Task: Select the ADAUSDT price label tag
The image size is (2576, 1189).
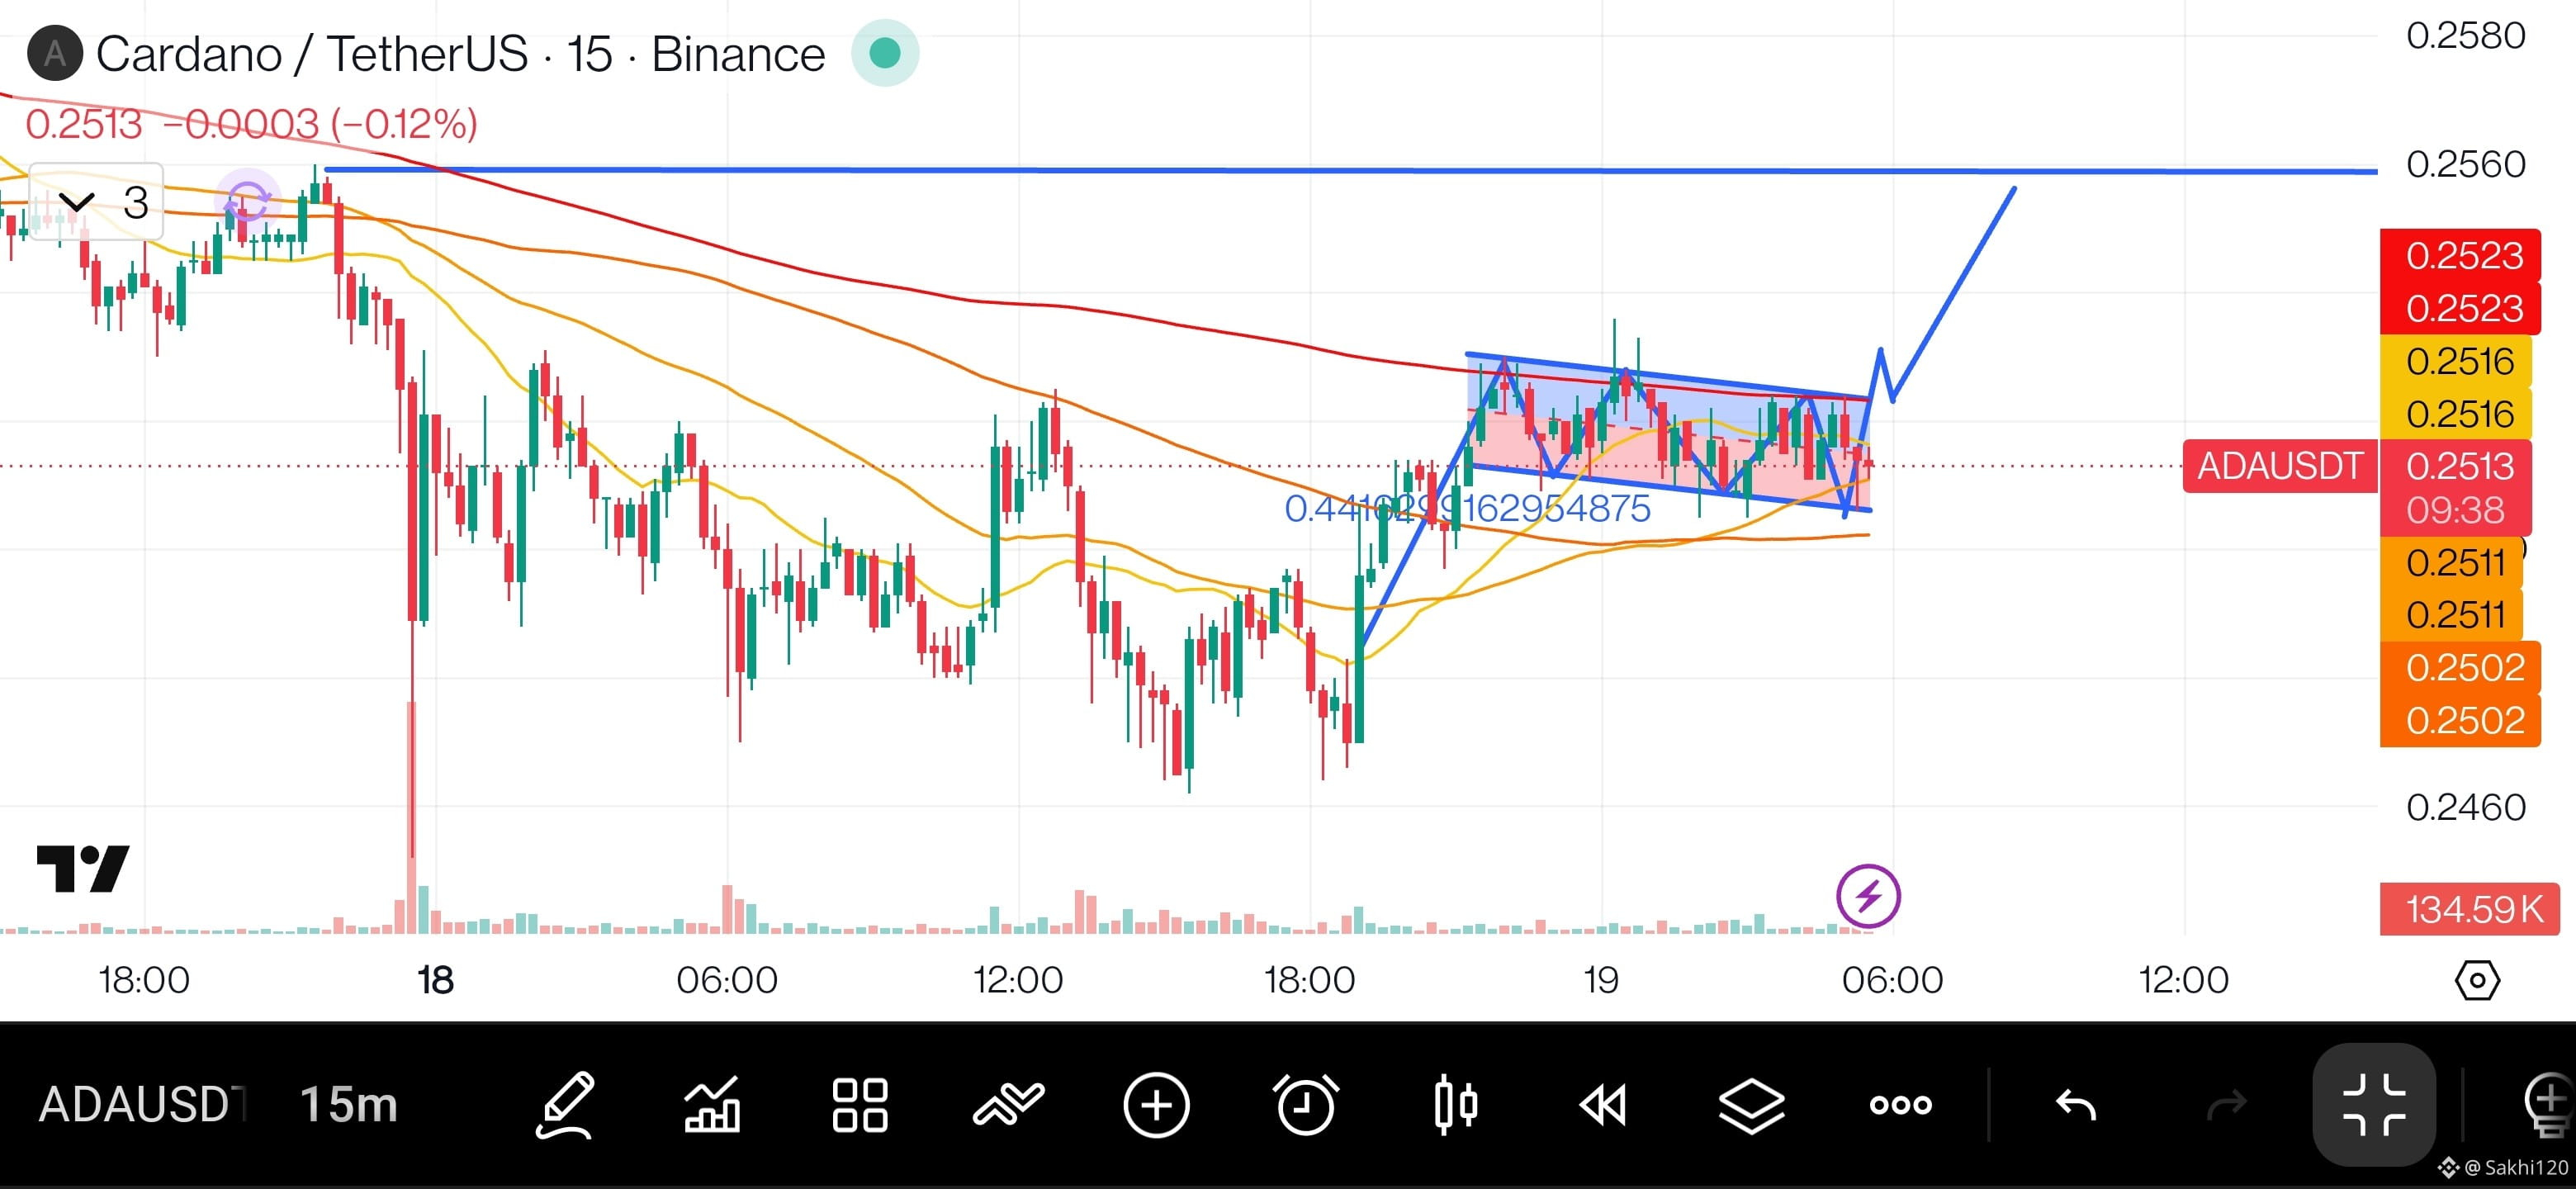Action: tap(2280, 466)
